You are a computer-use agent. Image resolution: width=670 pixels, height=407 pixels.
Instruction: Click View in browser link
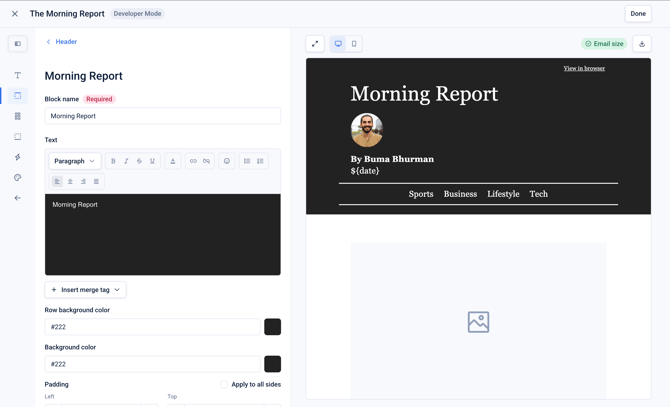[584, 68]
